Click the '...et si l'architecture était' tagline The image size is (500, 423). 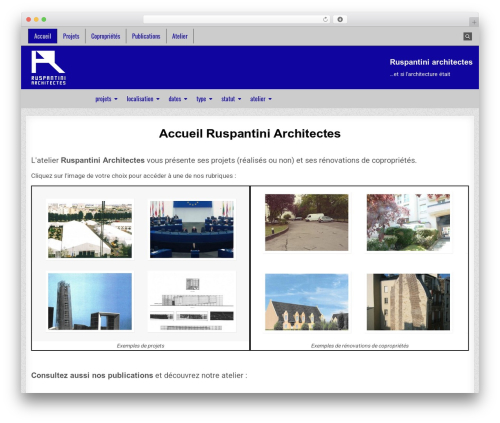[420, 74]
